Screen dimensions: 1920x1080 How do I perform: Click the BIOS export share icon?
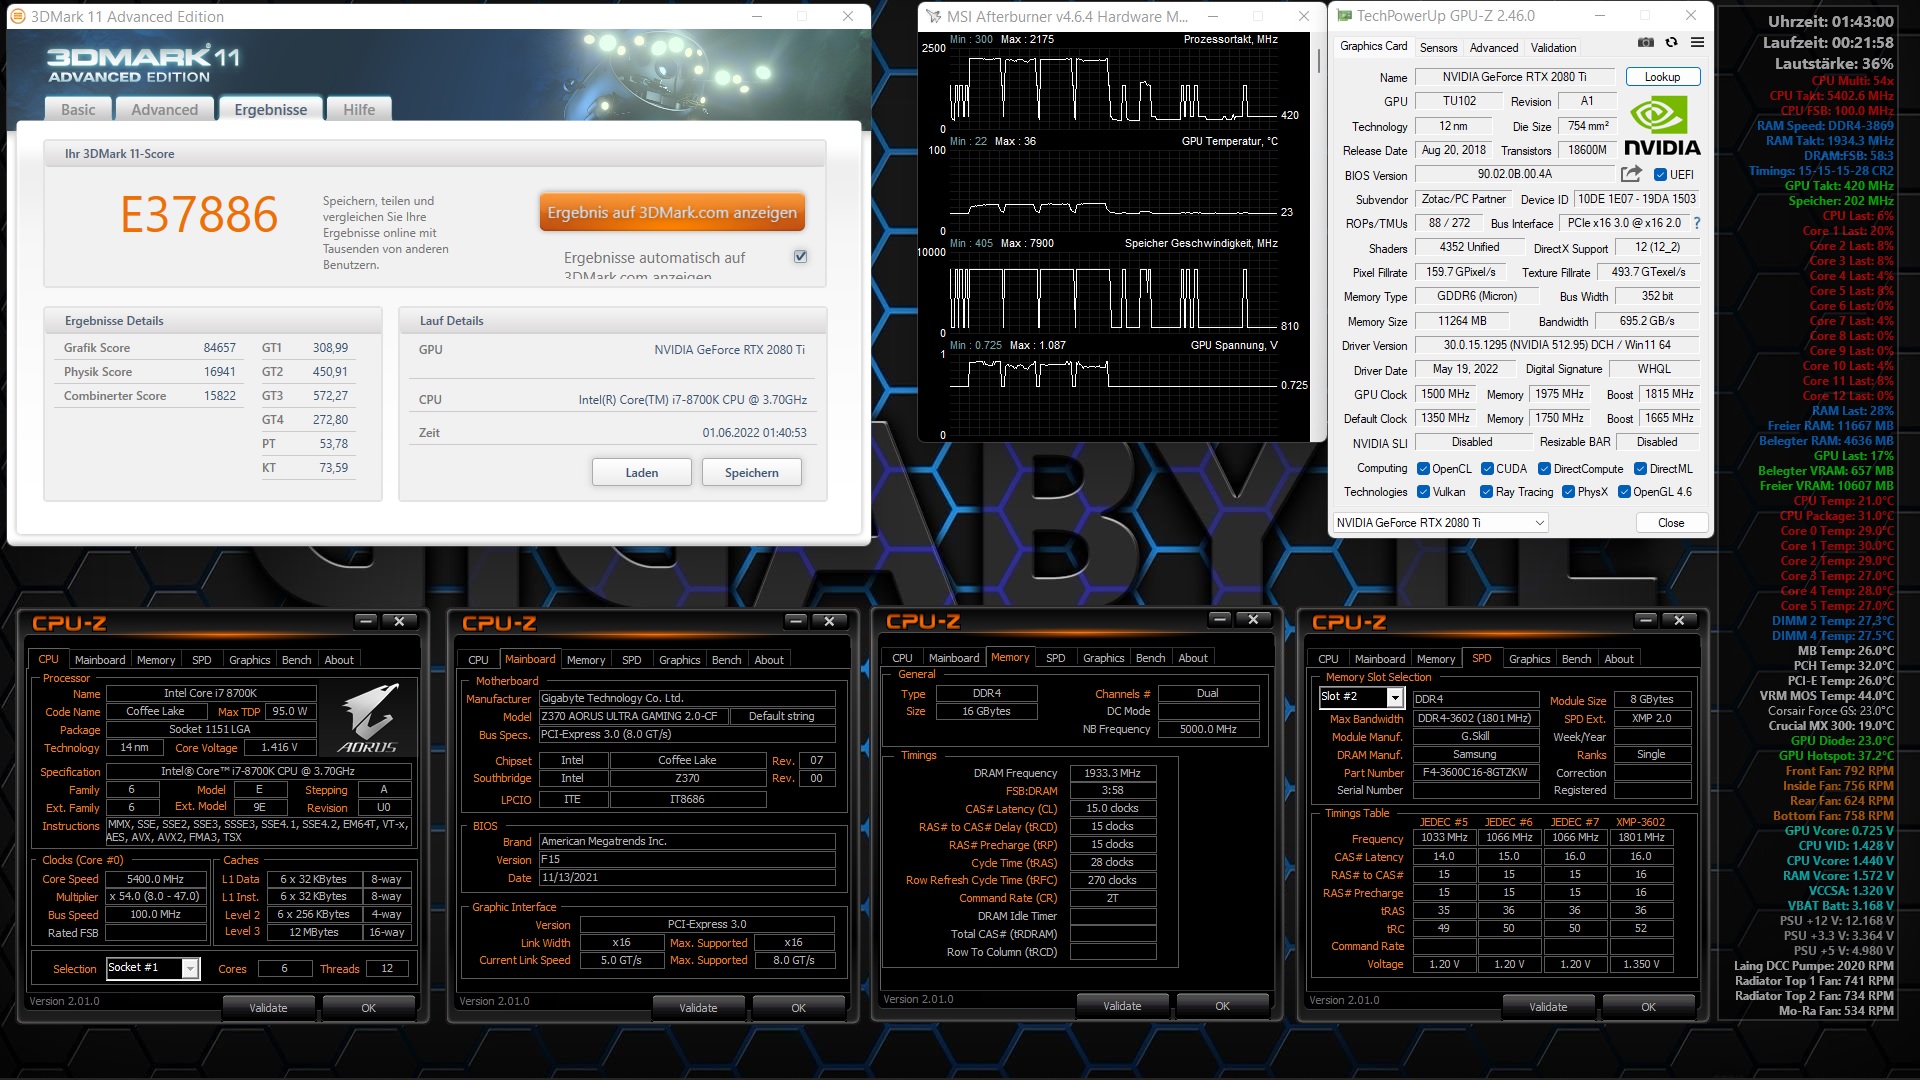tap(1631, 174)
